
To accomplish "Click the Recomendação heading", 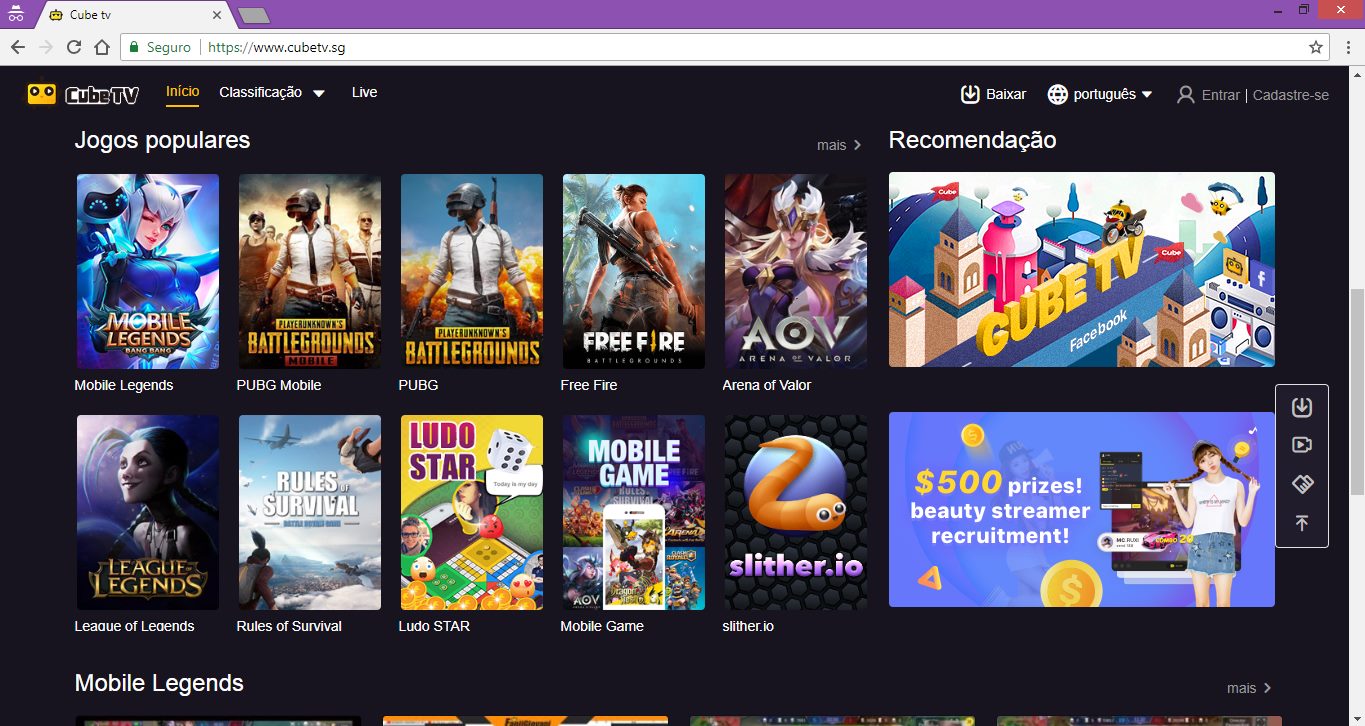I will pyautogui.click(x=972, y=140).
